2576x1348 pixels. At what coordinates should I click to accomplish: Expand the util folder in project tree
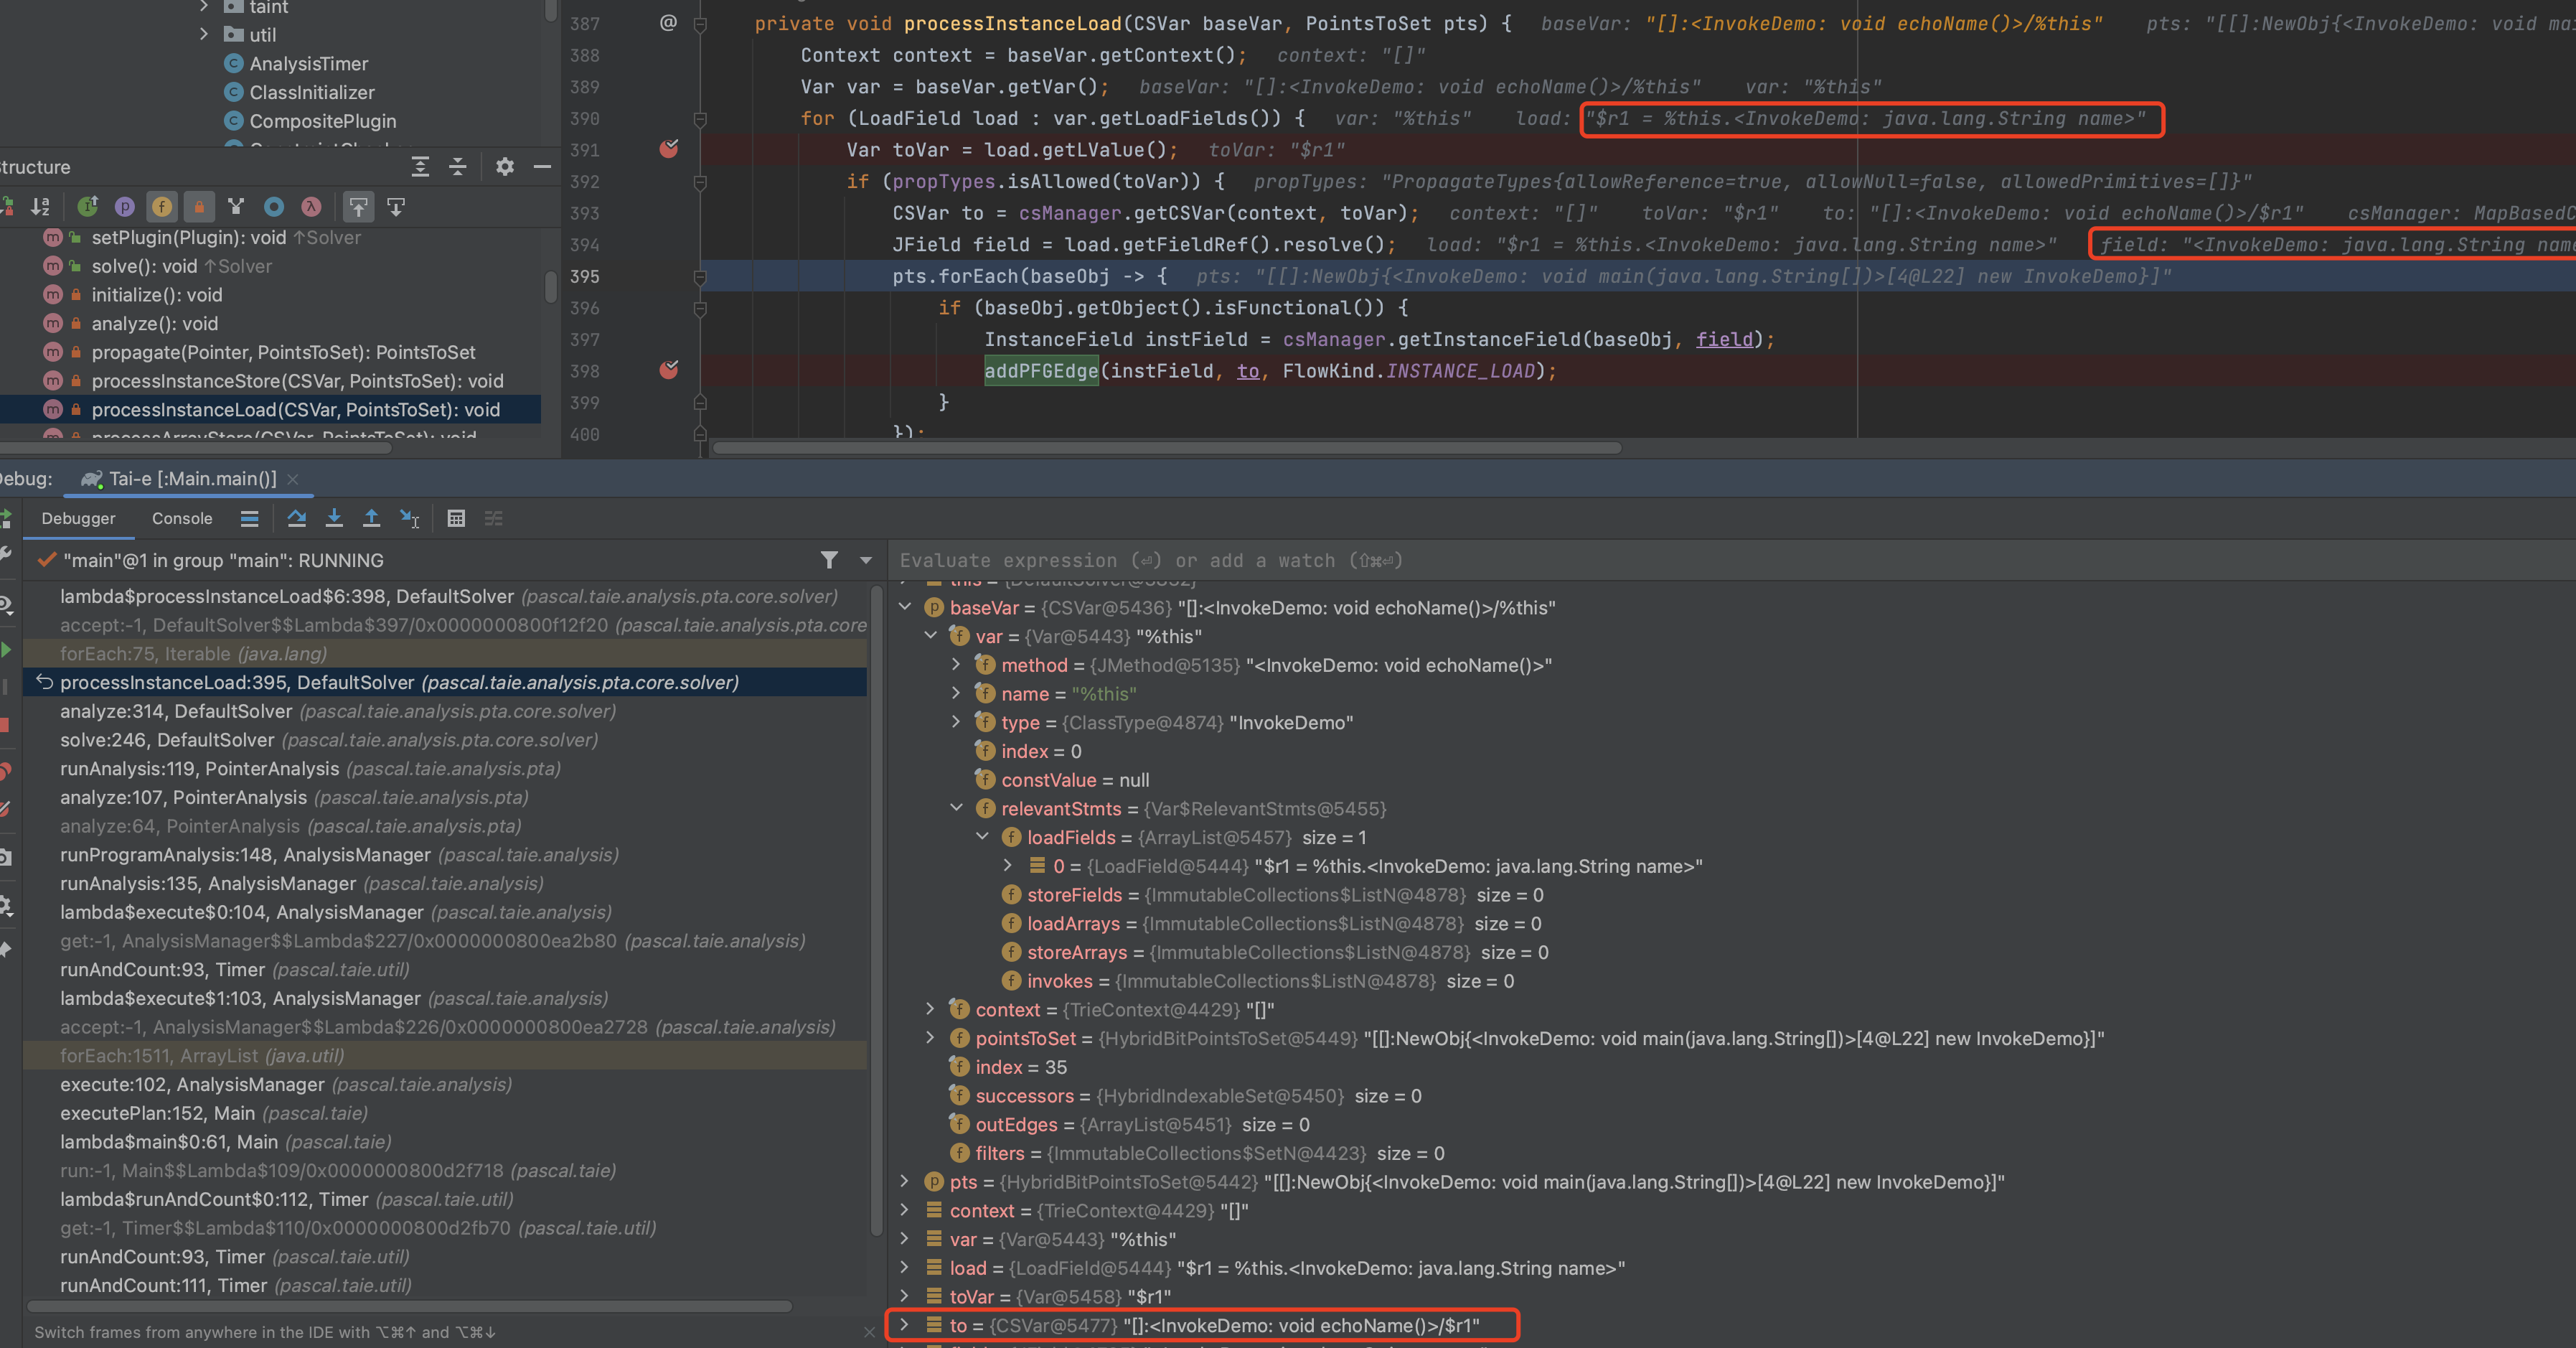coord(204,34)
